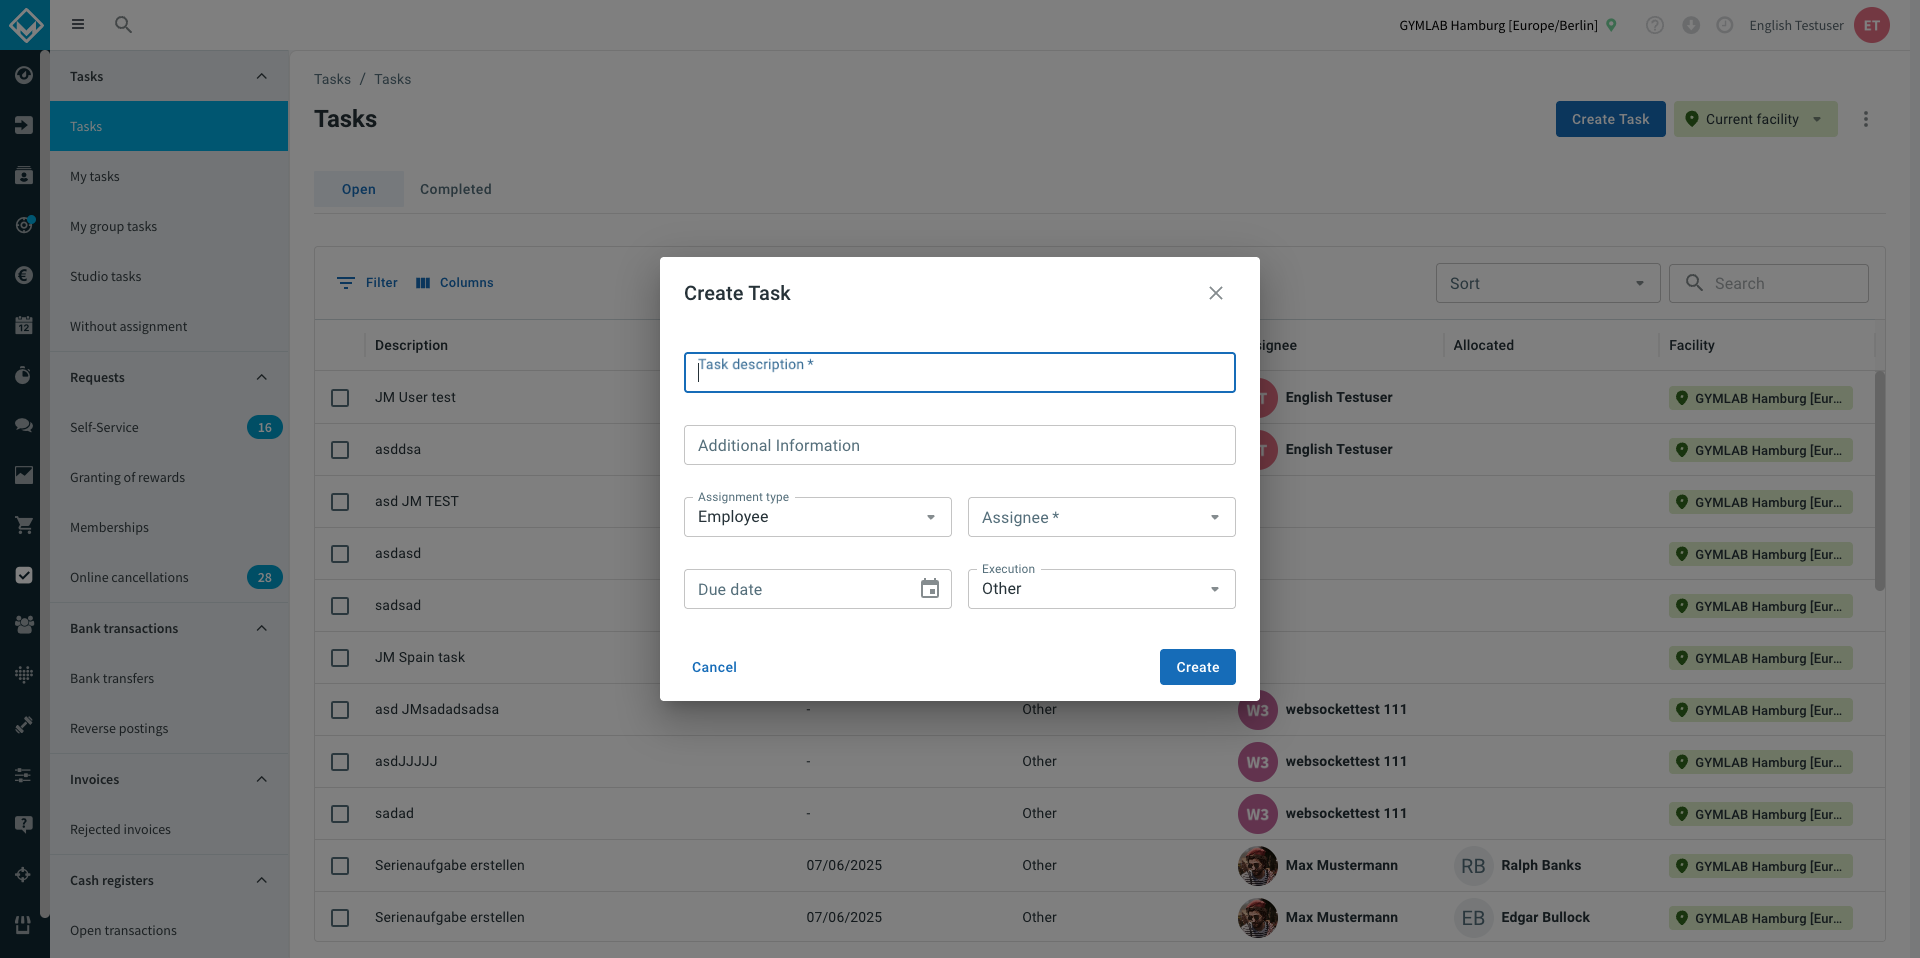Select checkbox for JM Spain task
Screen dimensions: 1920x958
(340, 658)
